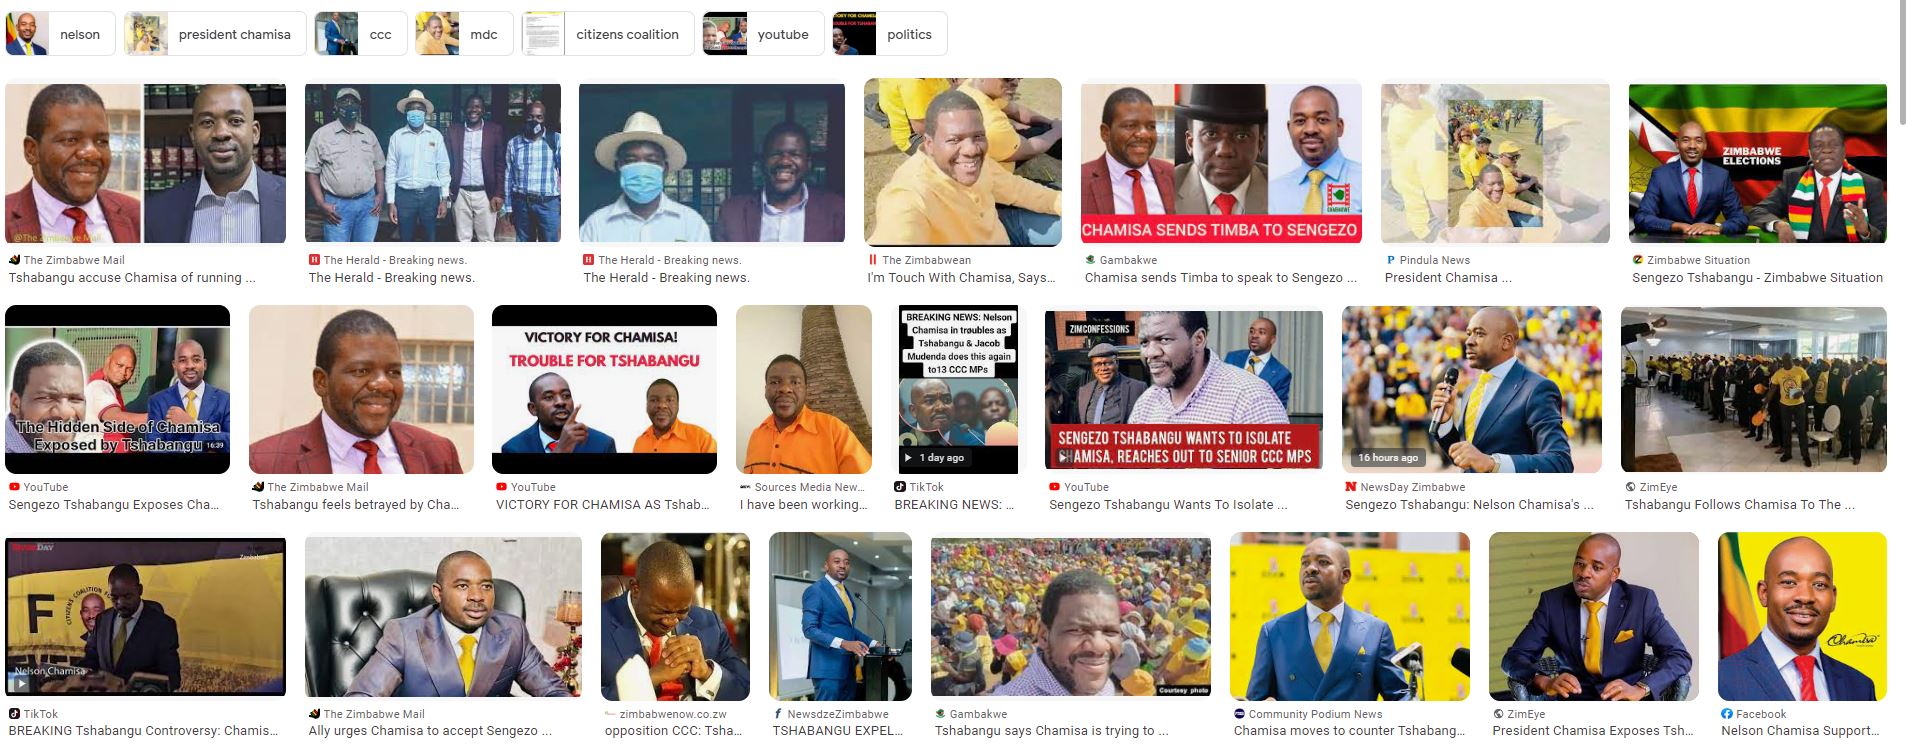Open the "CHAMISA SENDS TIMBA TO SENGEZO" thumbnail
The height and width of the screenshot is (748, 1906).
click(1221, 163)
